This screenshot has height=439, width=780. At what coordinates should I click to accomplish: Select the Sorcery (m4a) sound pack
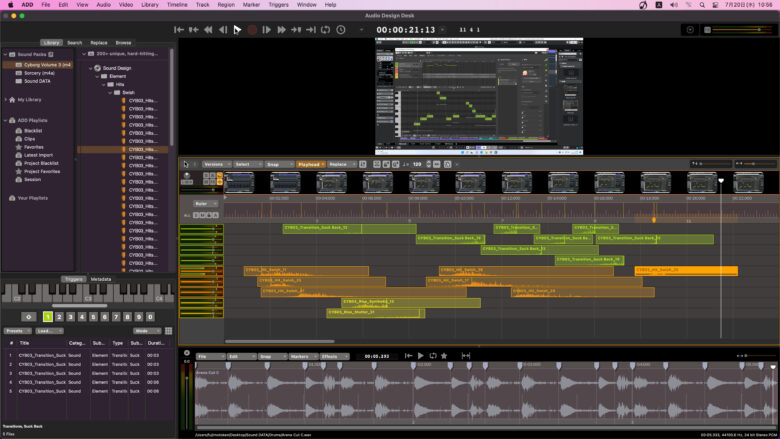[38, 73]
